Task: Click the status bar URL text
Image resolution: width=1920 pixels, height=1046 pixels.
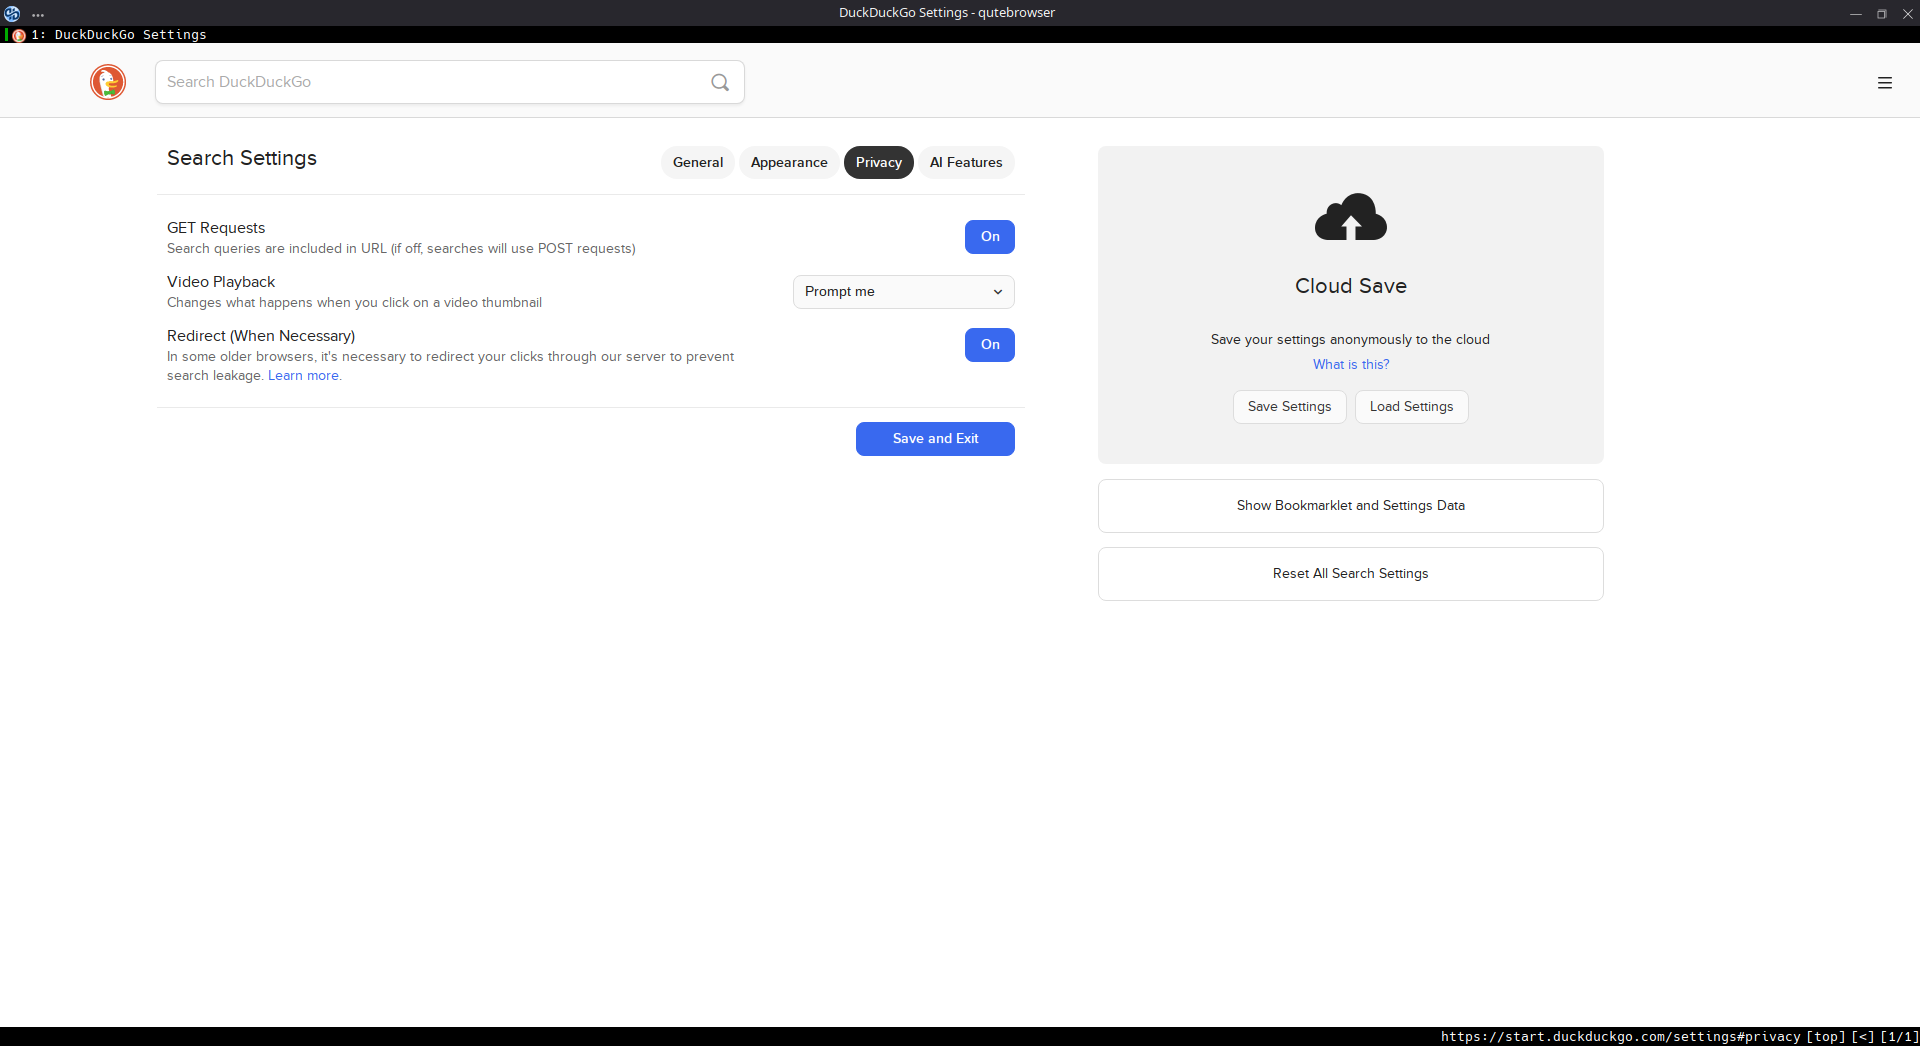Action: click(1620, 1037)
